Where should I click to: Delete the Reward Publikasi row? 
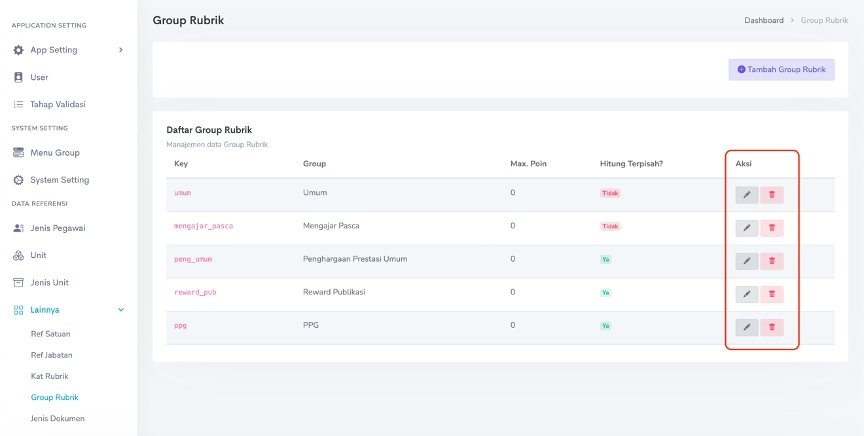coord(771,294)
